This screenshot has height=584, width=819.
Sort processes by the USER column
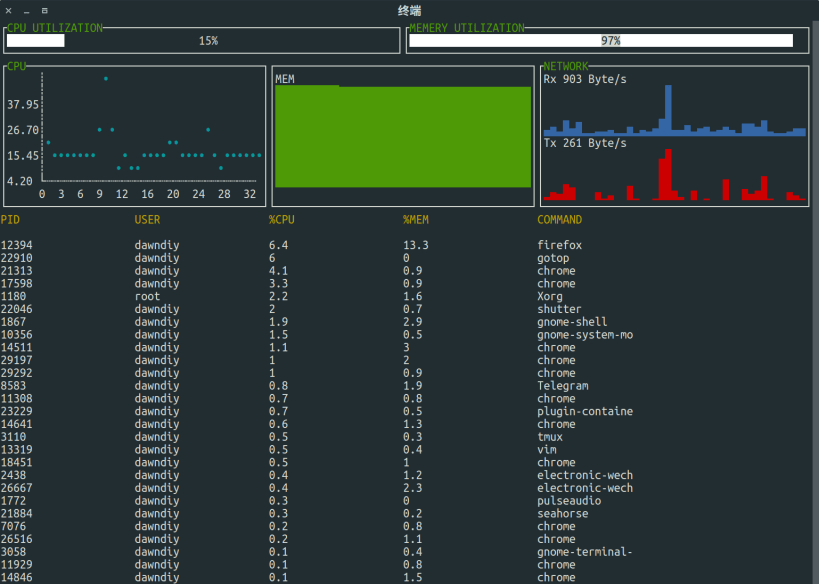click(146, 219)
